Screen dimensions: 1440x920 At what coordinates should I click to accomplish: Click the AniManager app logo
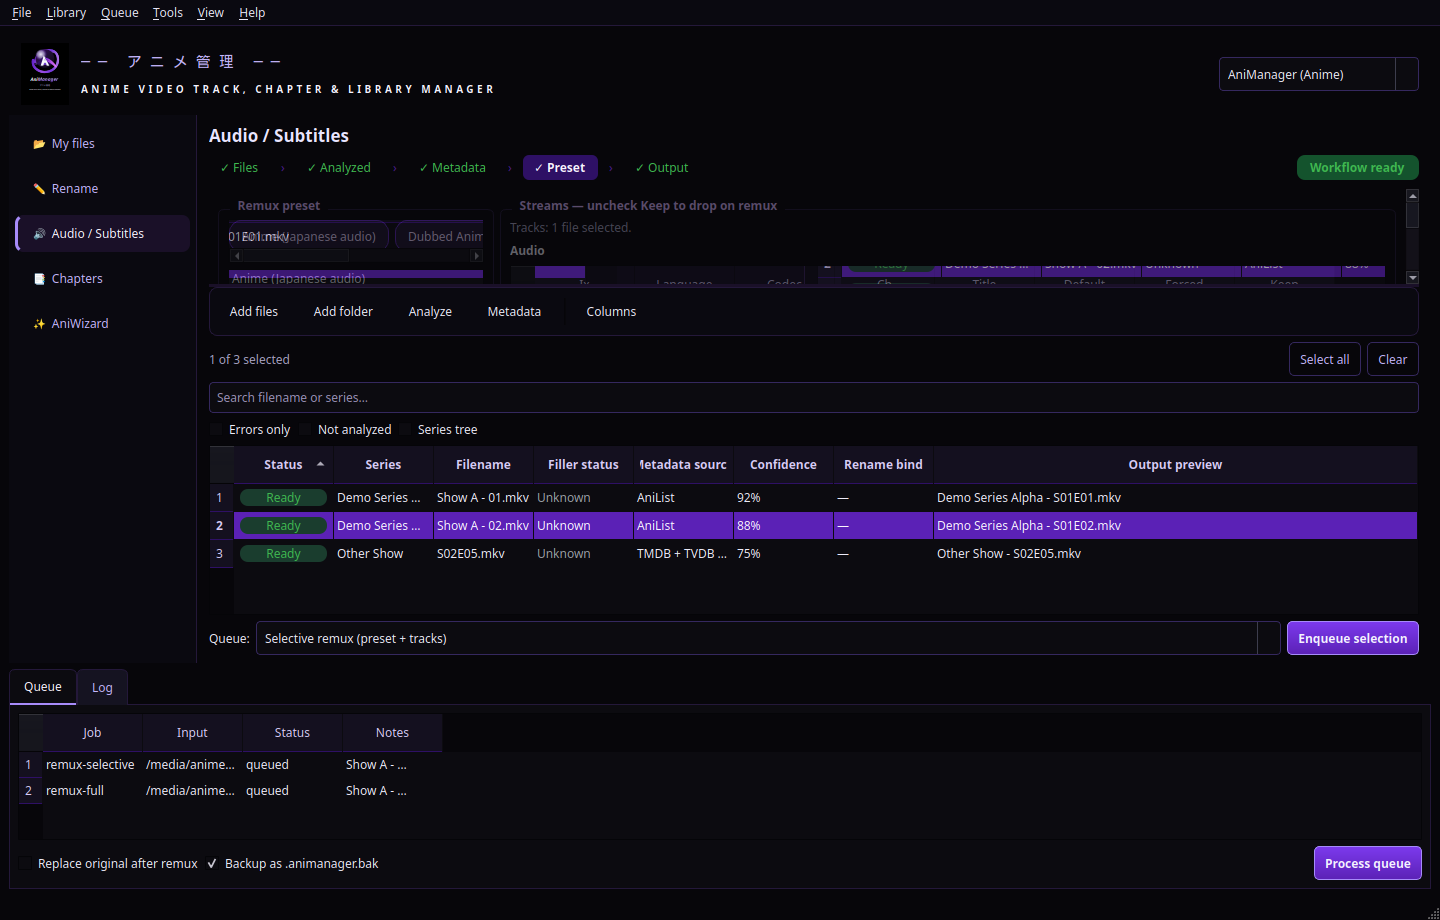tap(45, 74)
